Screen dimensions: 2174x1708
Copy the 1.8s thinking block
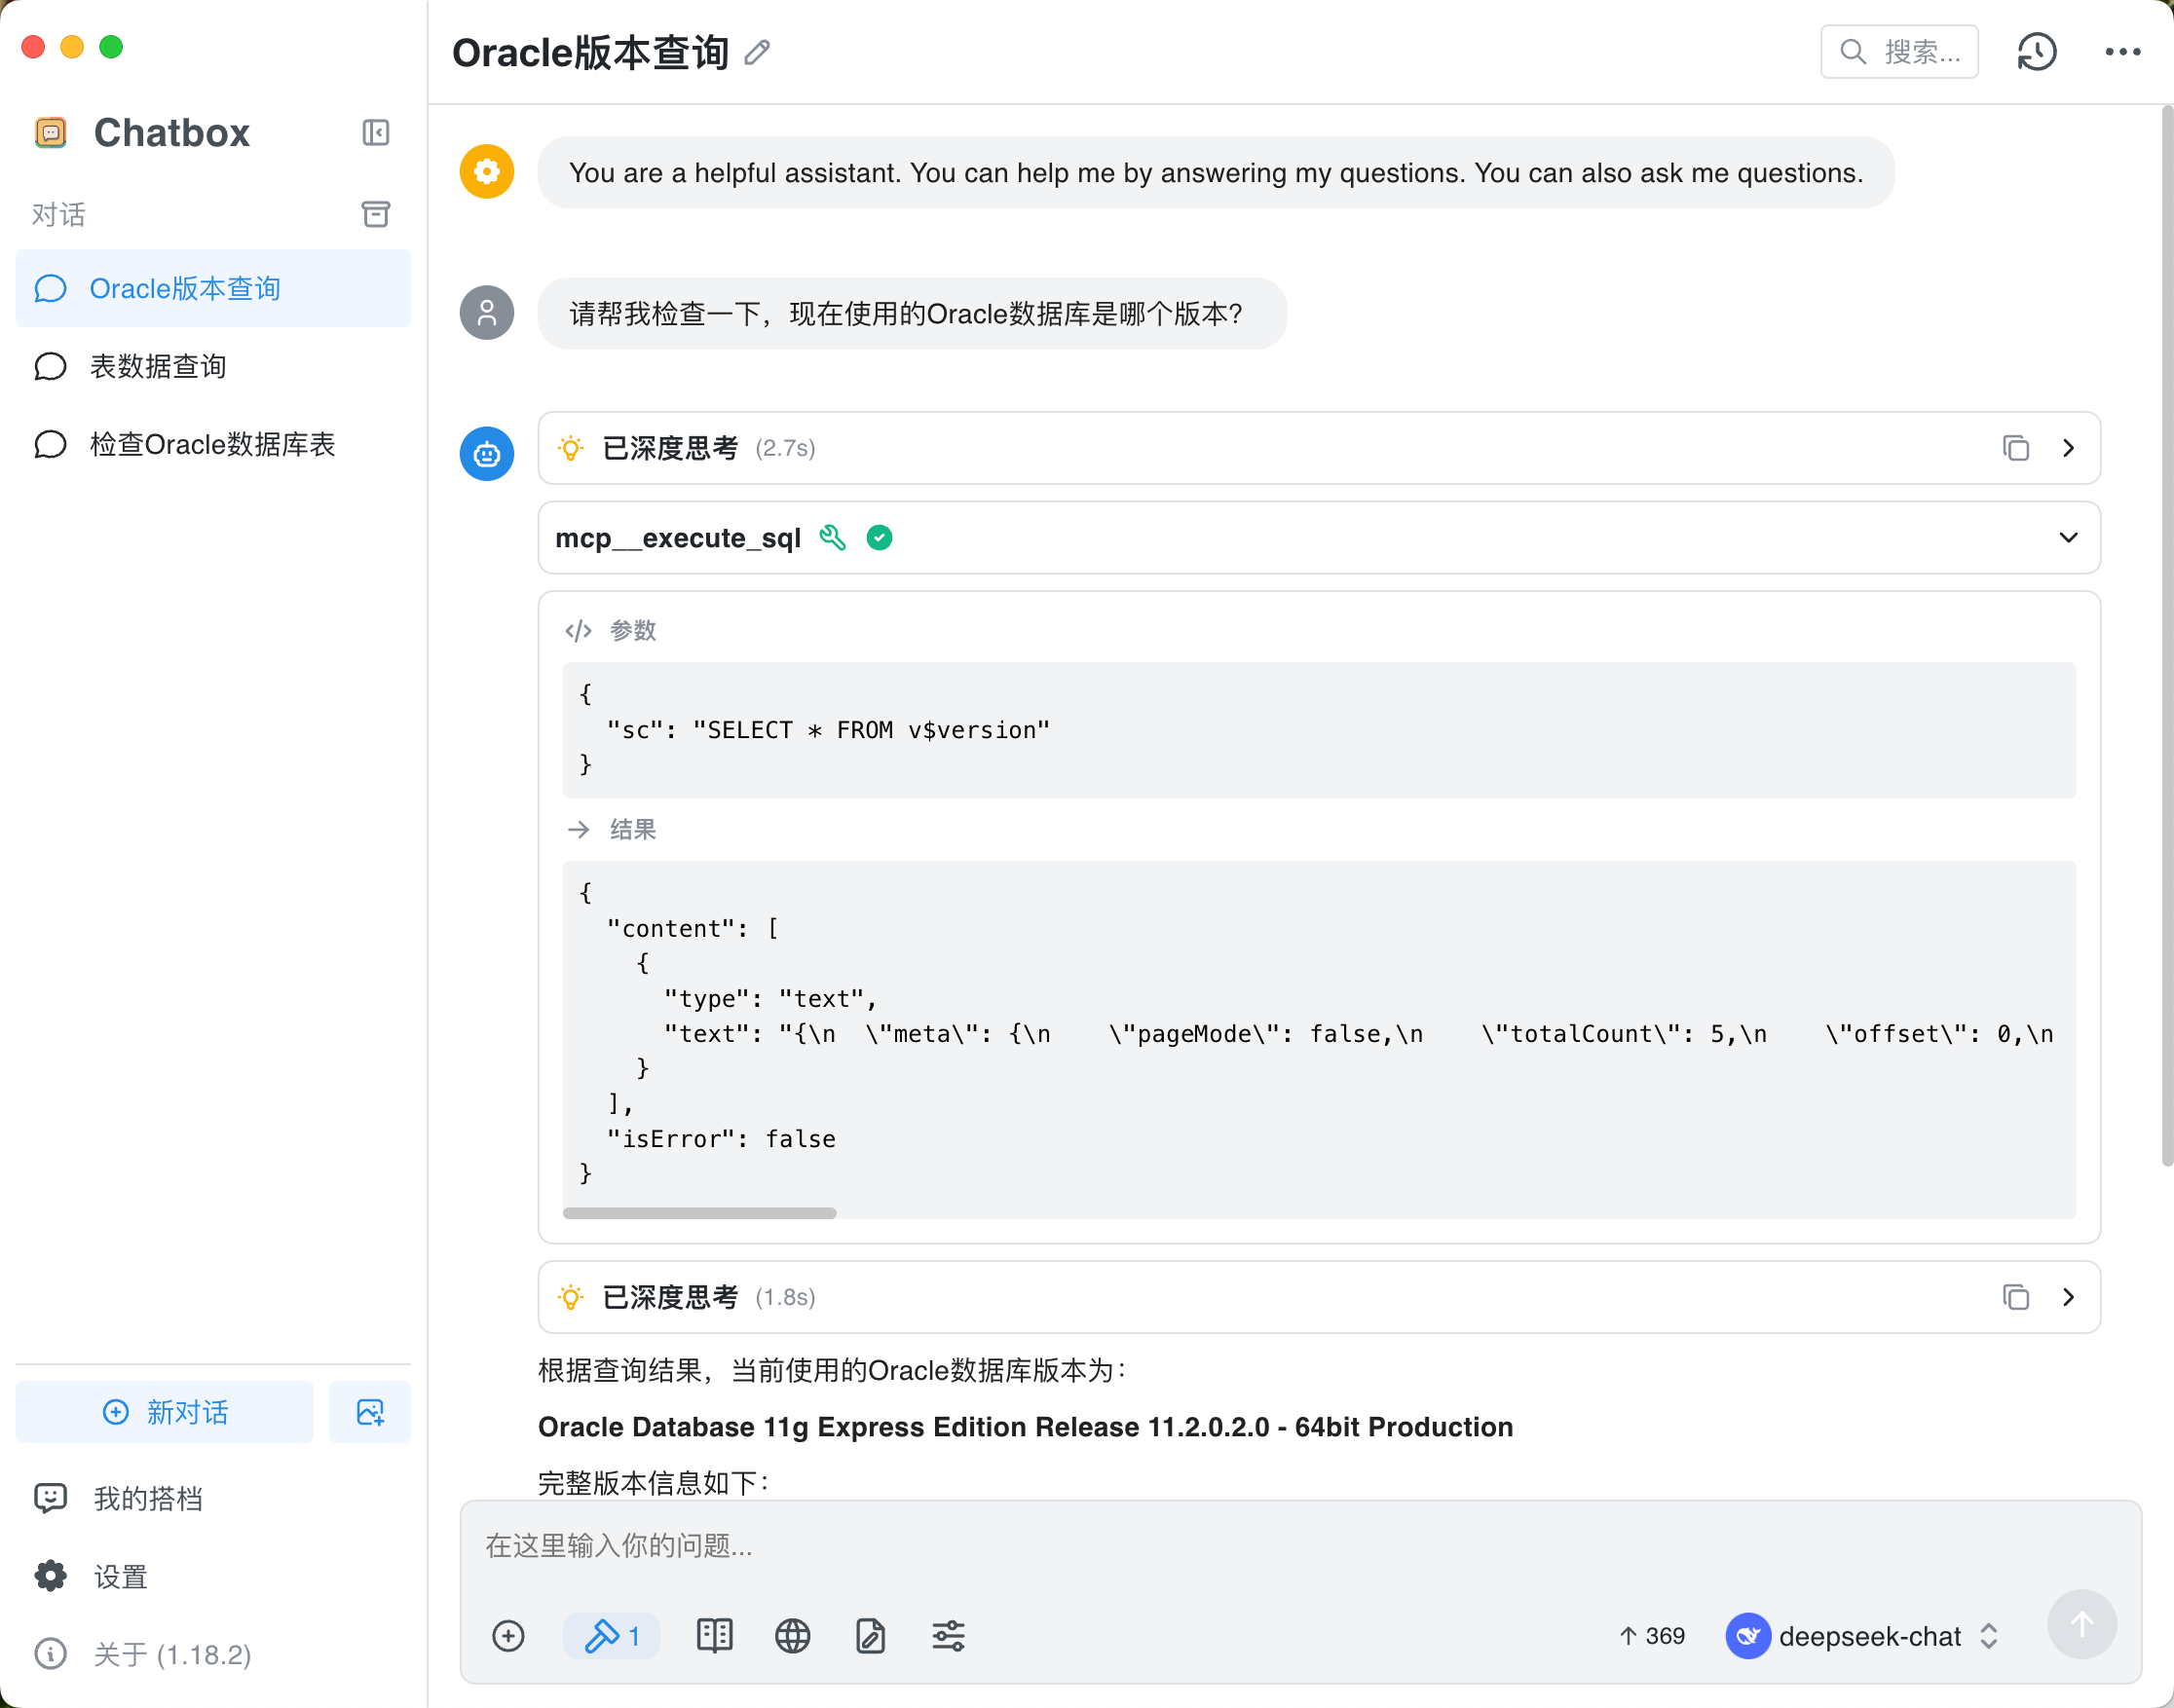point(2016,1297)
